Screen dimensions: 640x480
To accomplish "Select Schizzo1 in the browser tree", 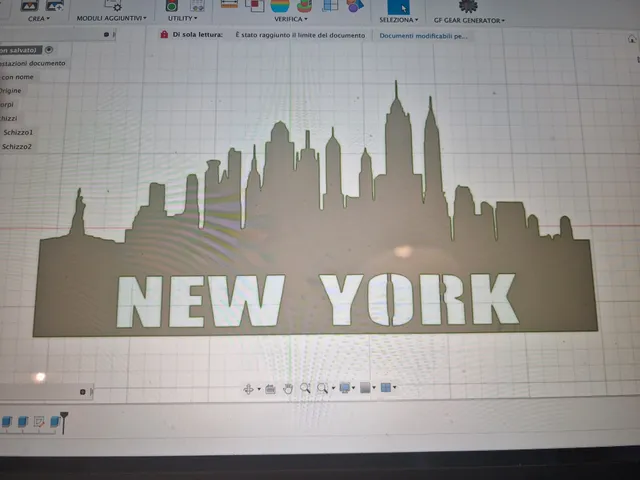I will point(18,132).
